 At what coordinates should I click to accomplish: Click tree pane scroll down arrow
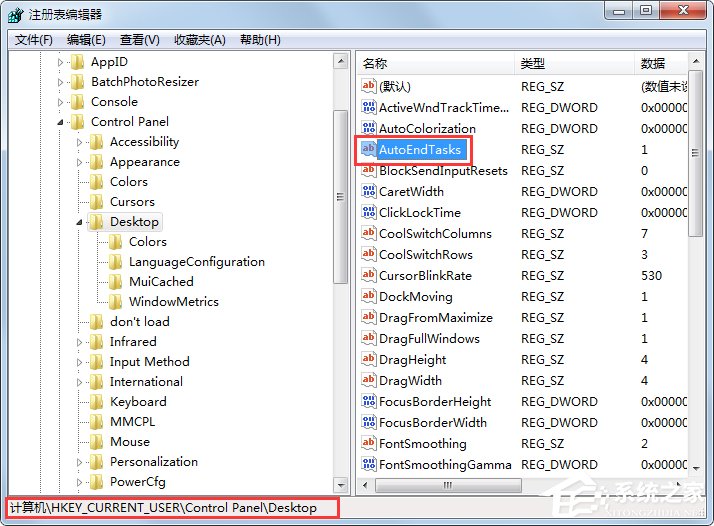(x=341, y=485)
